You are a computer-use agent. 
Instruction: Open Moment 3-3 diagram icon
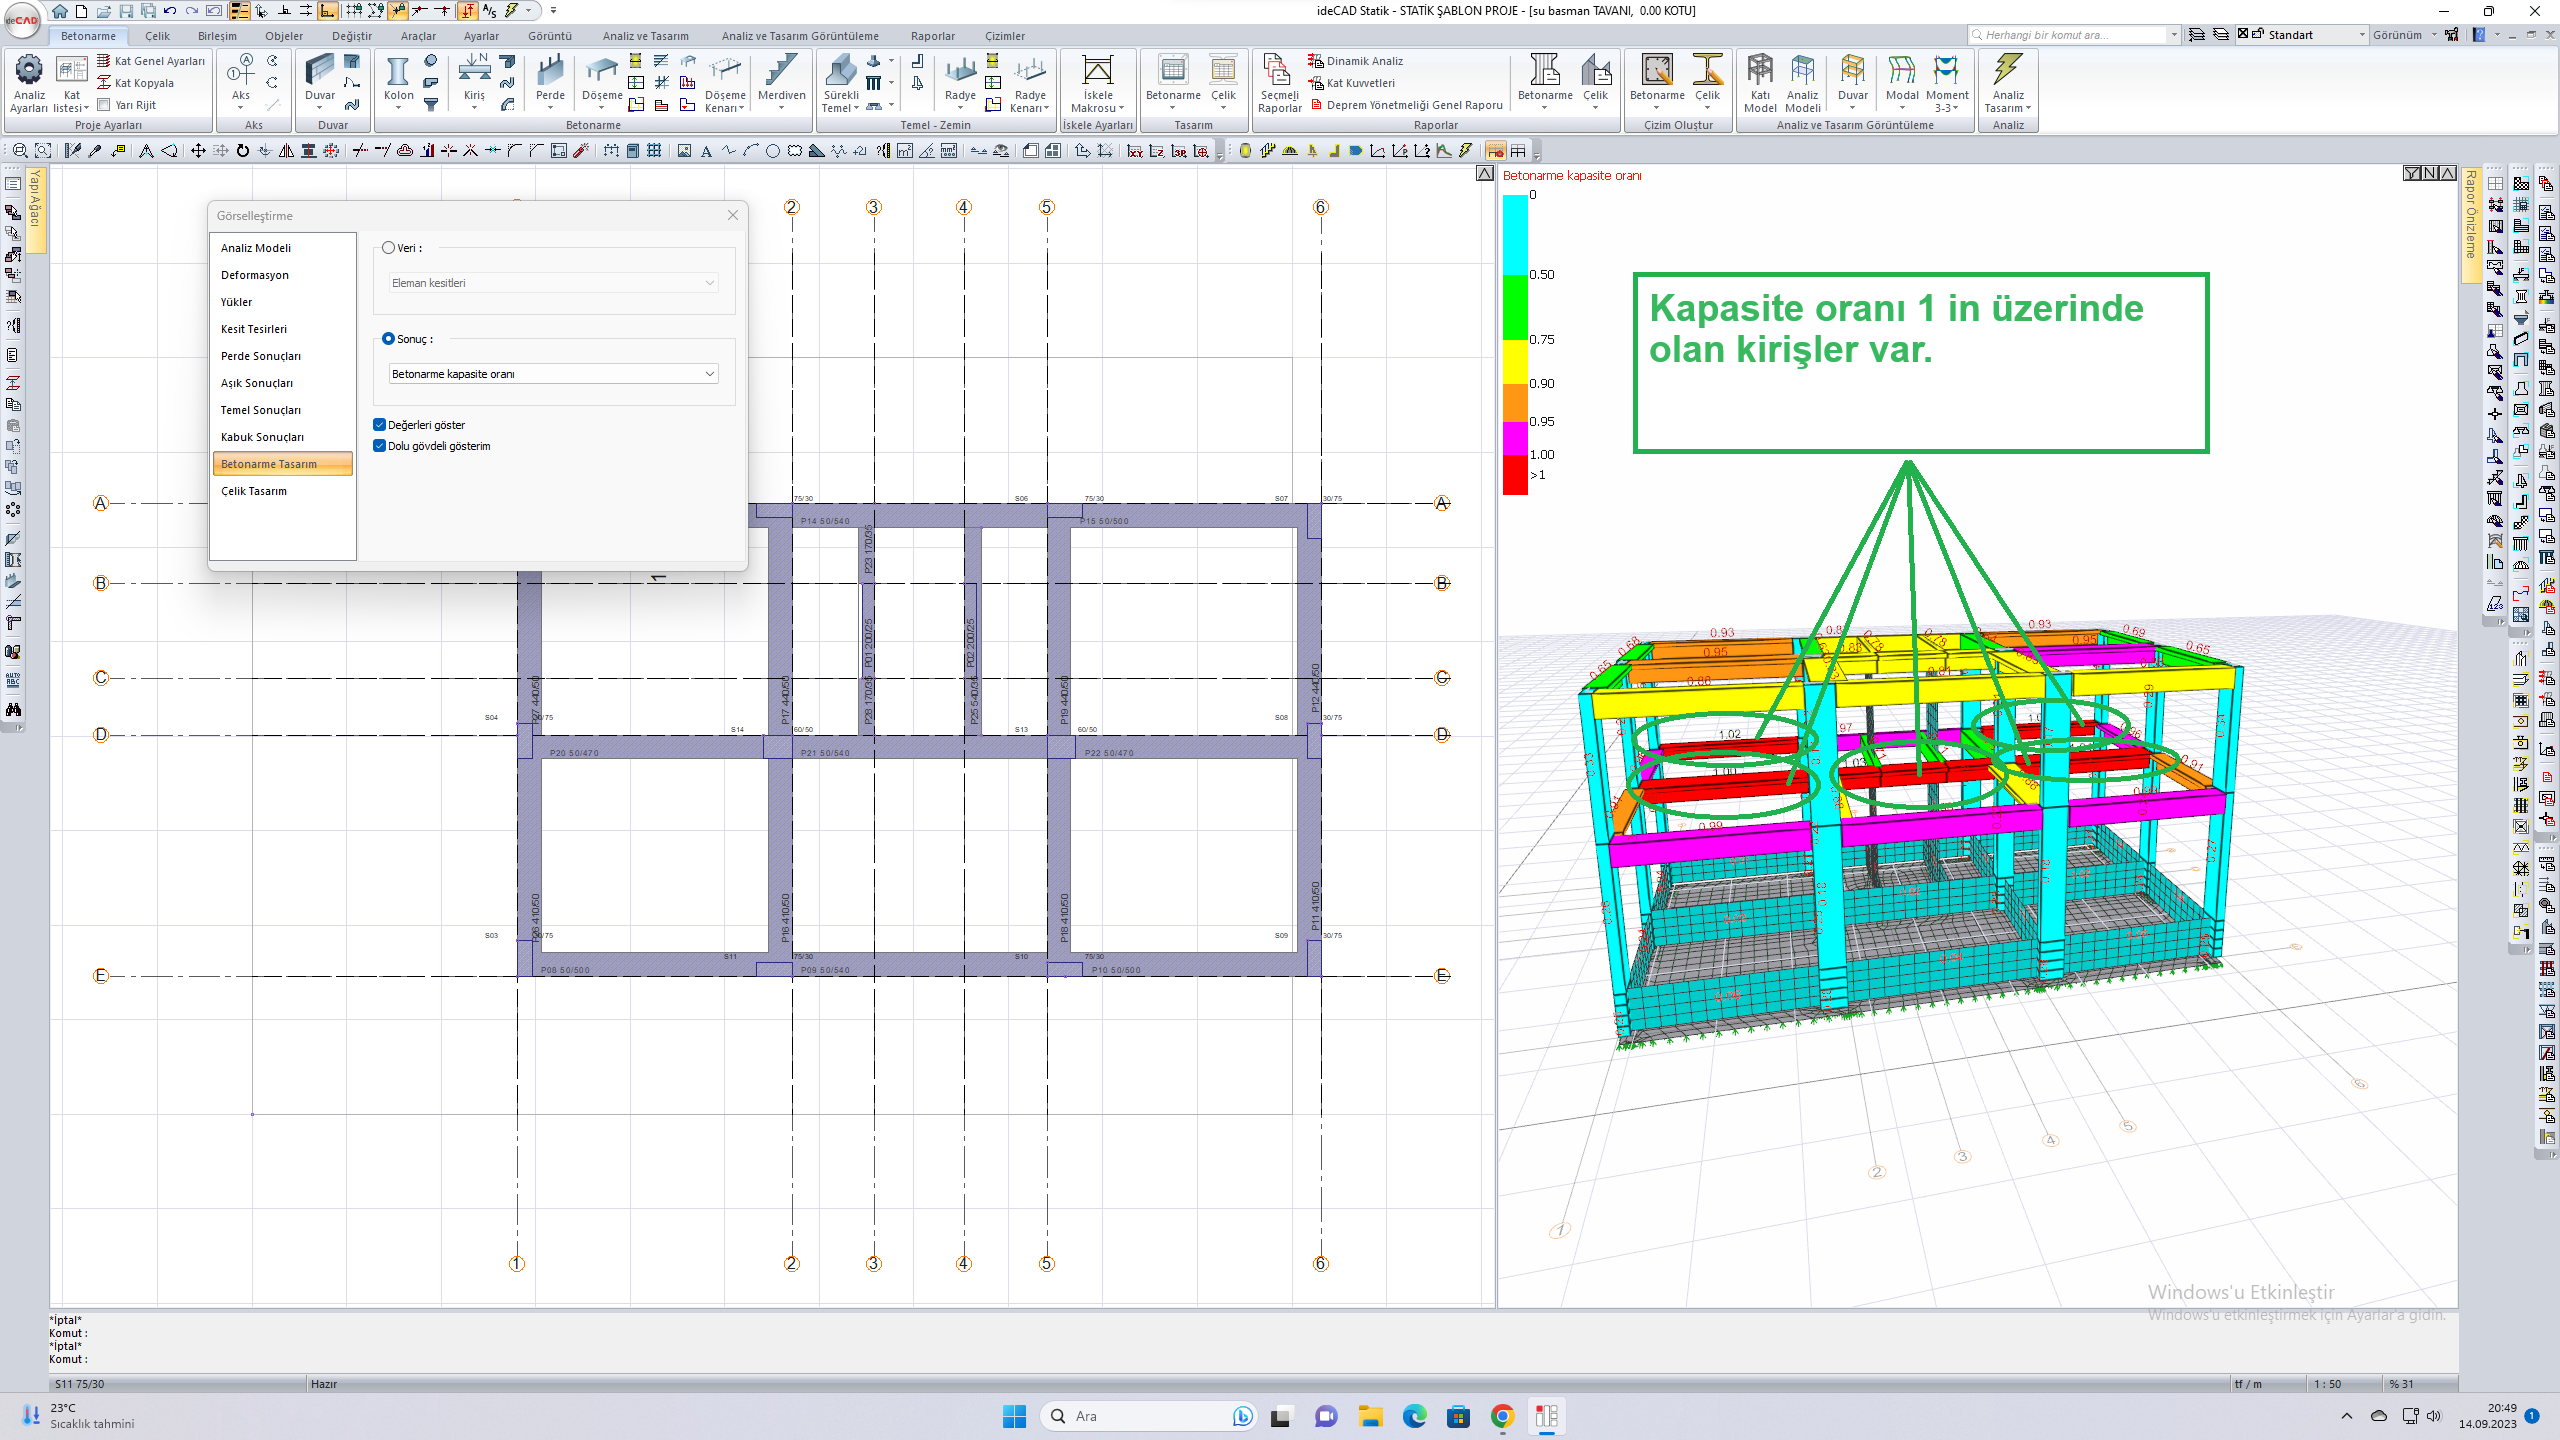pos(1946,83)
